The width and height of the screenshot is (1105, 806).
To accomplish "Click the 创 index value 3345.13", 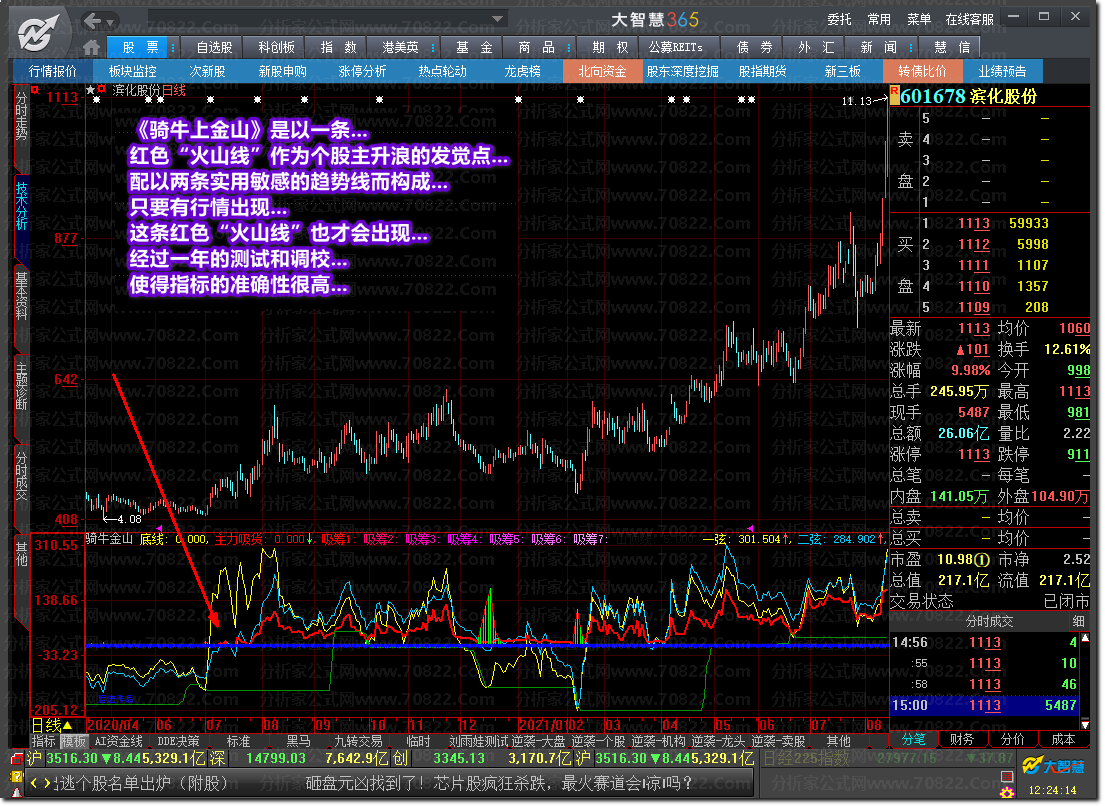I will coord(459,759).
